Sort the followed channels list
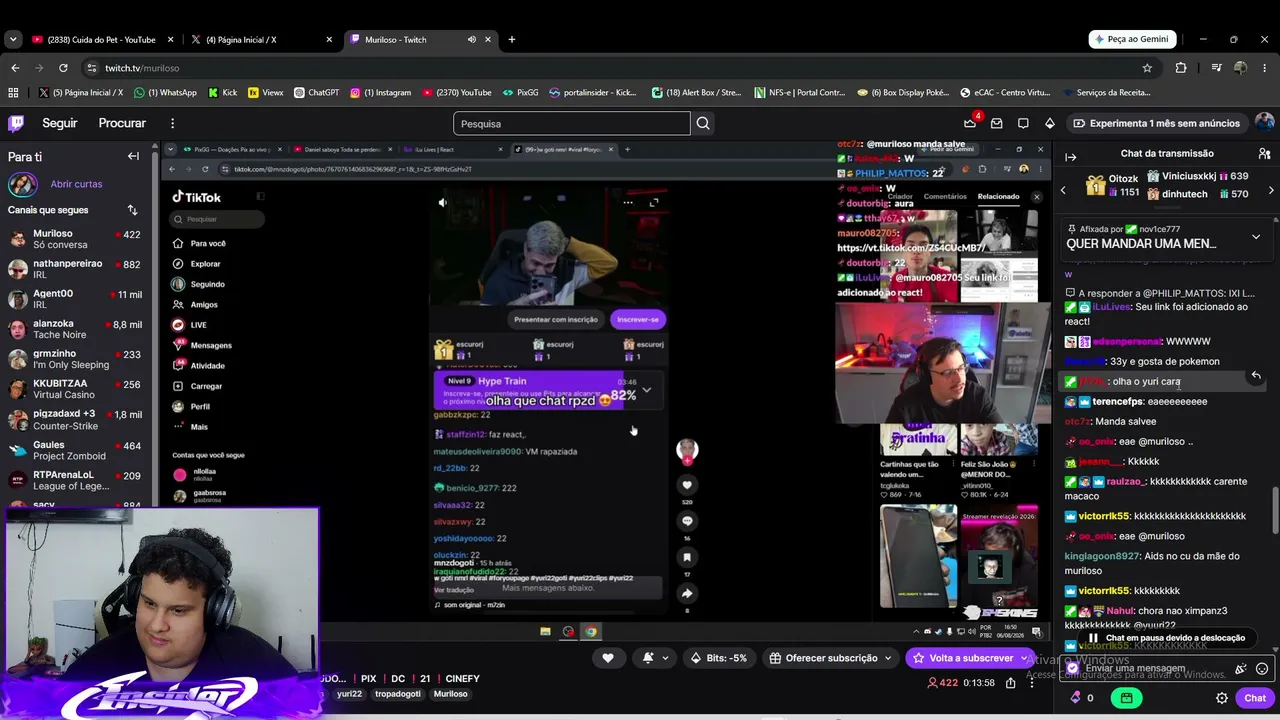This screenshot has height=720, width=1280. (x=132, y=210)
